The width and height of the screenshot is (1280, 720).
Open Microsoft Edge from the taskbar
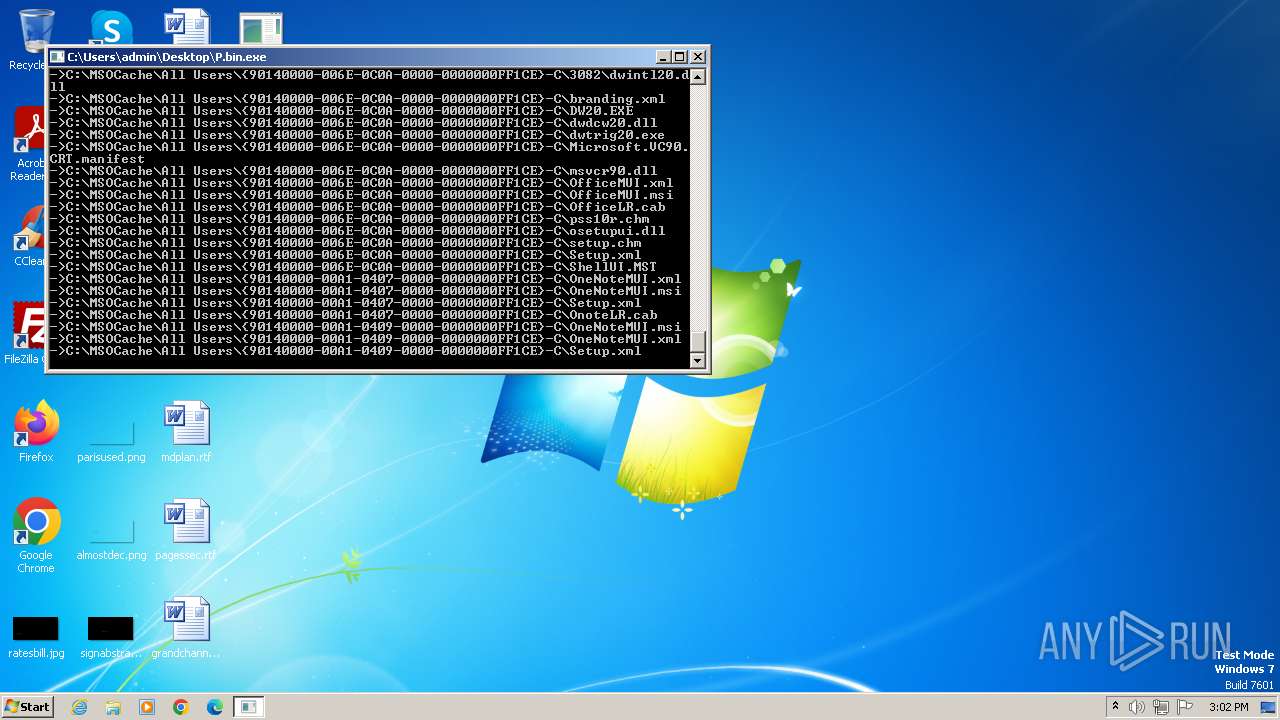[x=215, y=707]
